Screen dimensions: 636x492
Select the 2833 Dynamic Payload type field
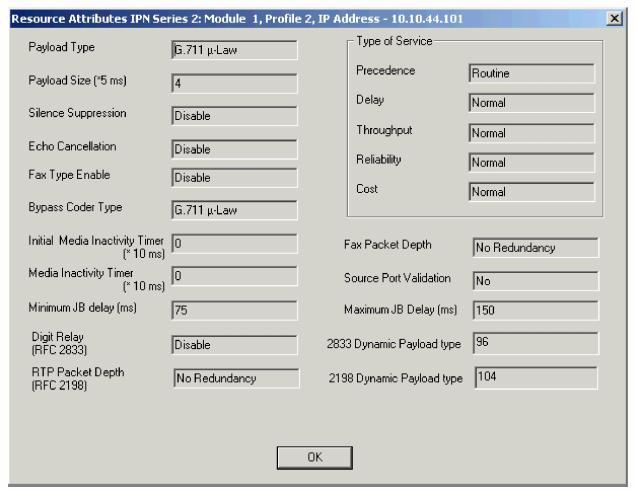[x=533, y=345]
